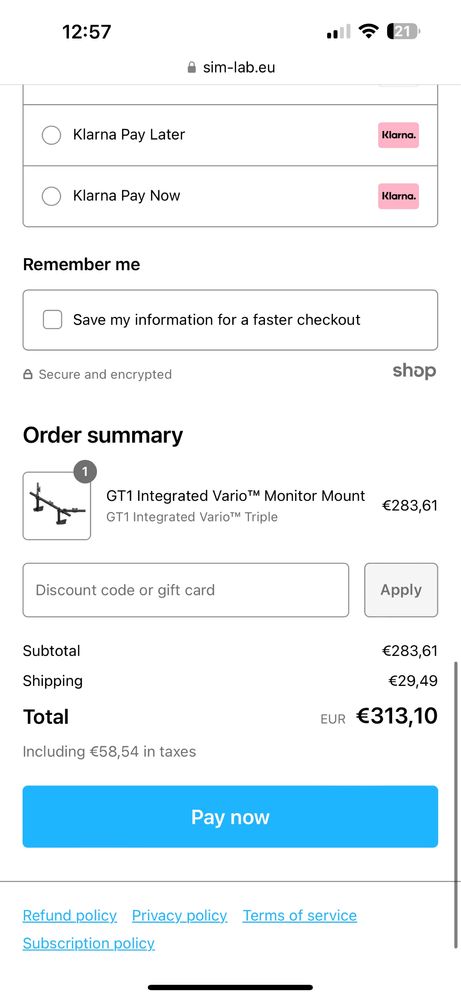Tap the Shop logo below Remember me
Screen dimensions: 461x999
tap(415, 371)
